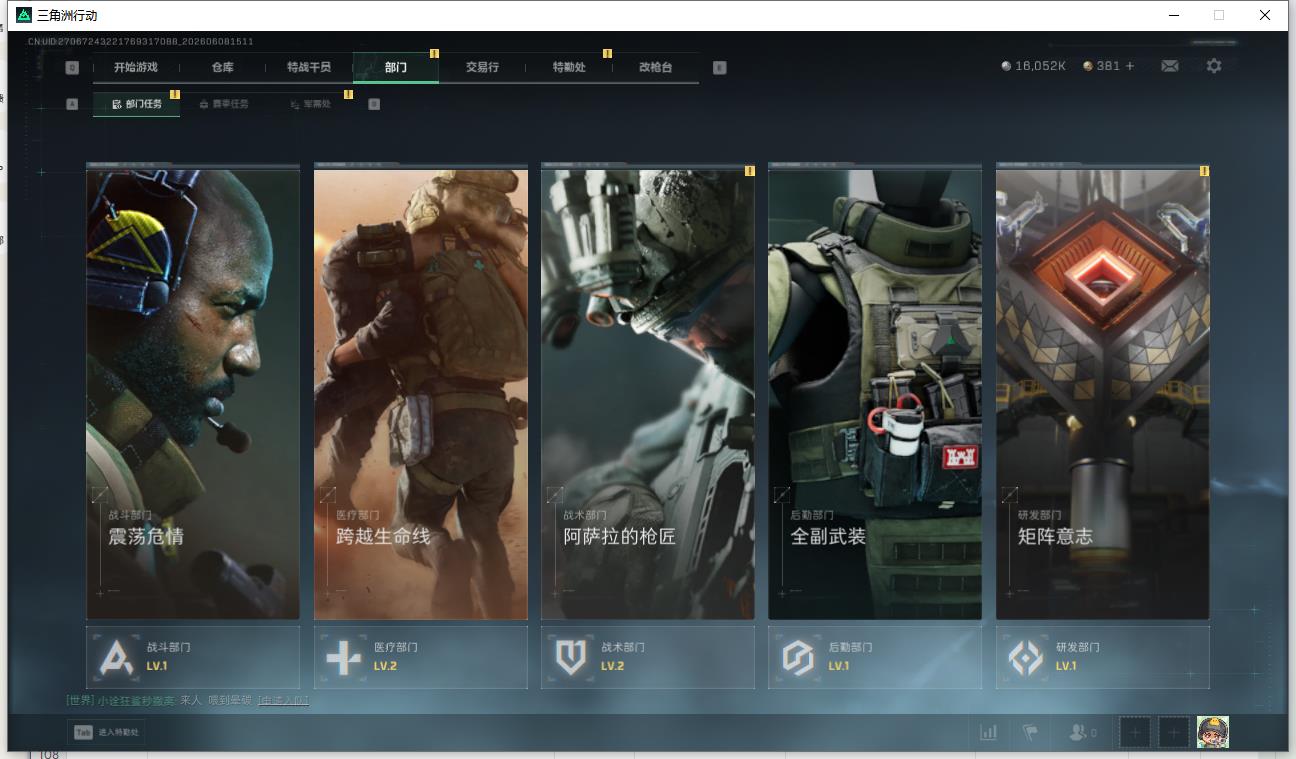The width and height of the screenshot is (1296, 759).
Task: Click the first empty teammate plus slot
Action: 1135,733
